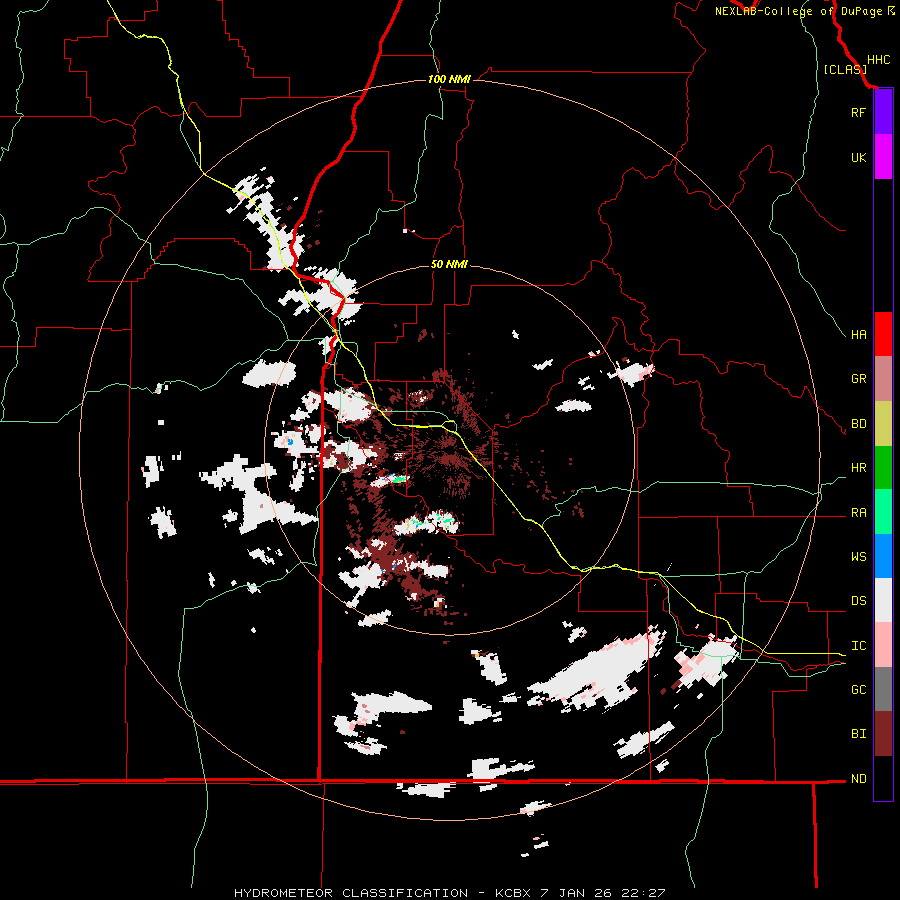Screen dimensions: 900x900
Task: Click the GR legend label
Action: pyautogui.click(x=858, y=379)
